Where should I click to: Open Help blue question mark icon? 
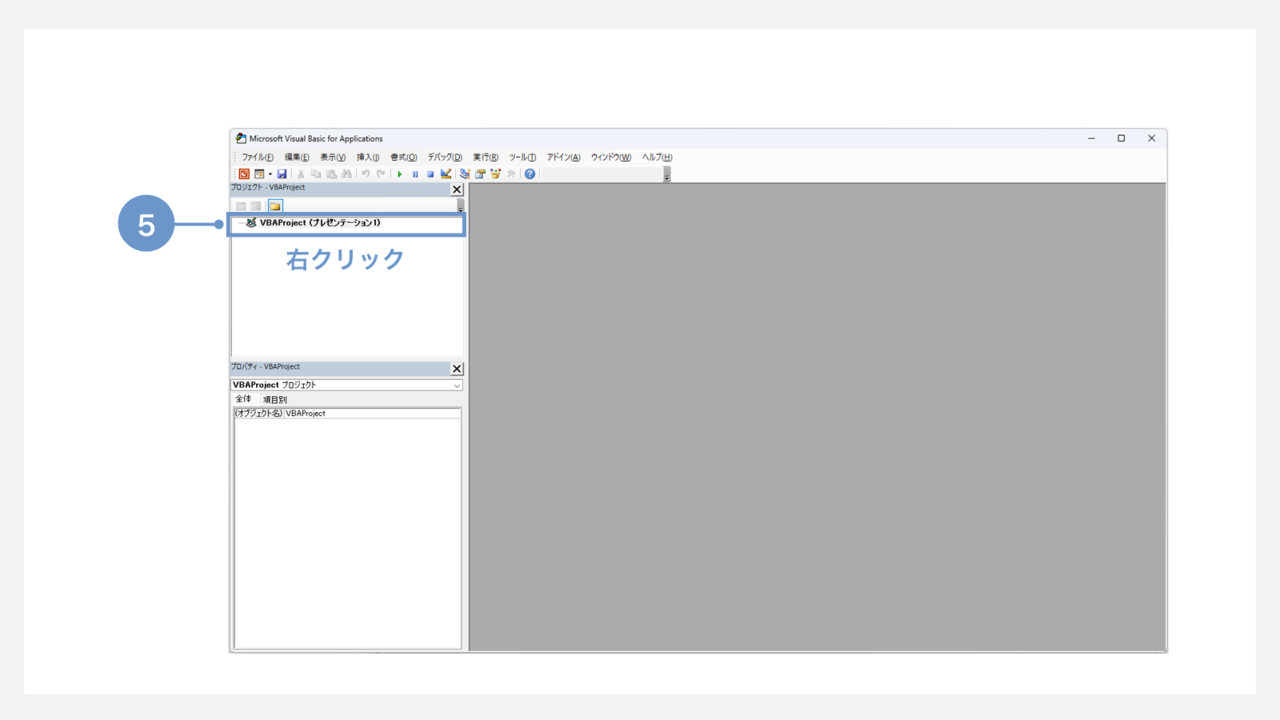click(x=530, y=174)
